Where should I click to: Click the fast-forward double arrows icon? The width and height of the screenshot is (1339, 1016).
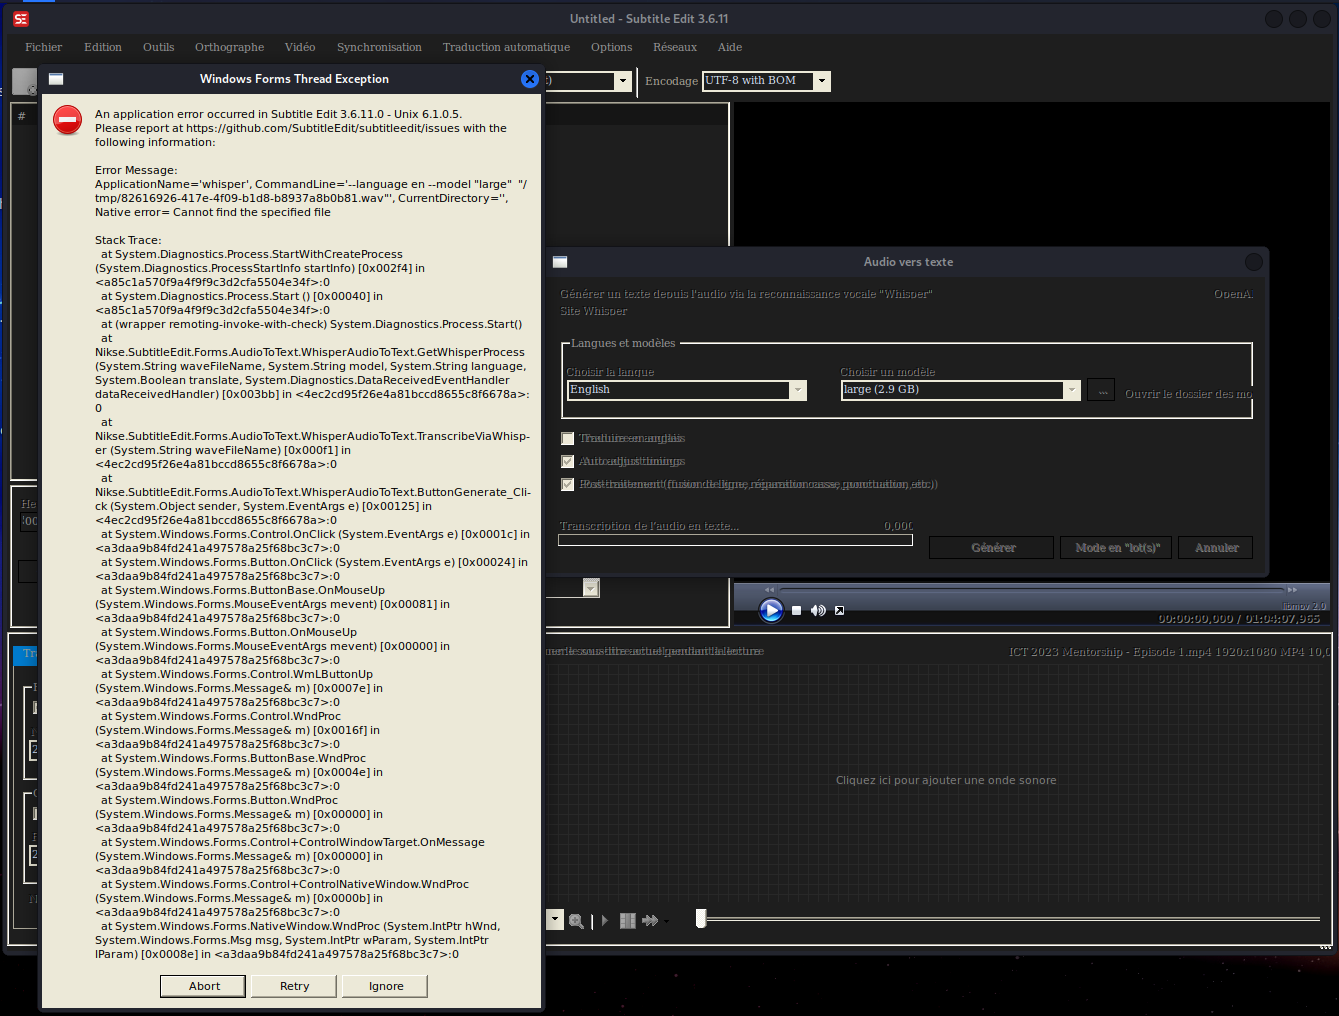coord(650,921)
